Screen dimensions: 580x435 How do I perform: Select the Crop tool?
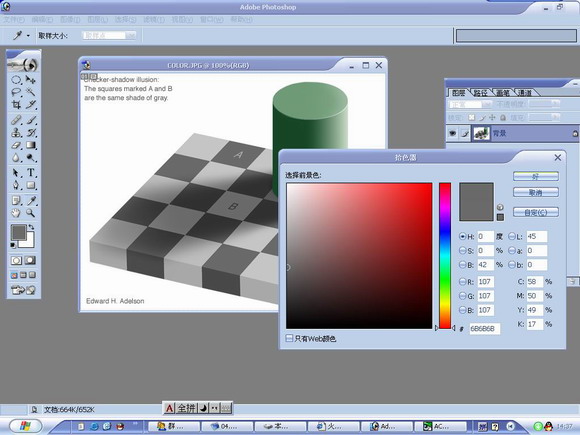[x=16, y=105]
